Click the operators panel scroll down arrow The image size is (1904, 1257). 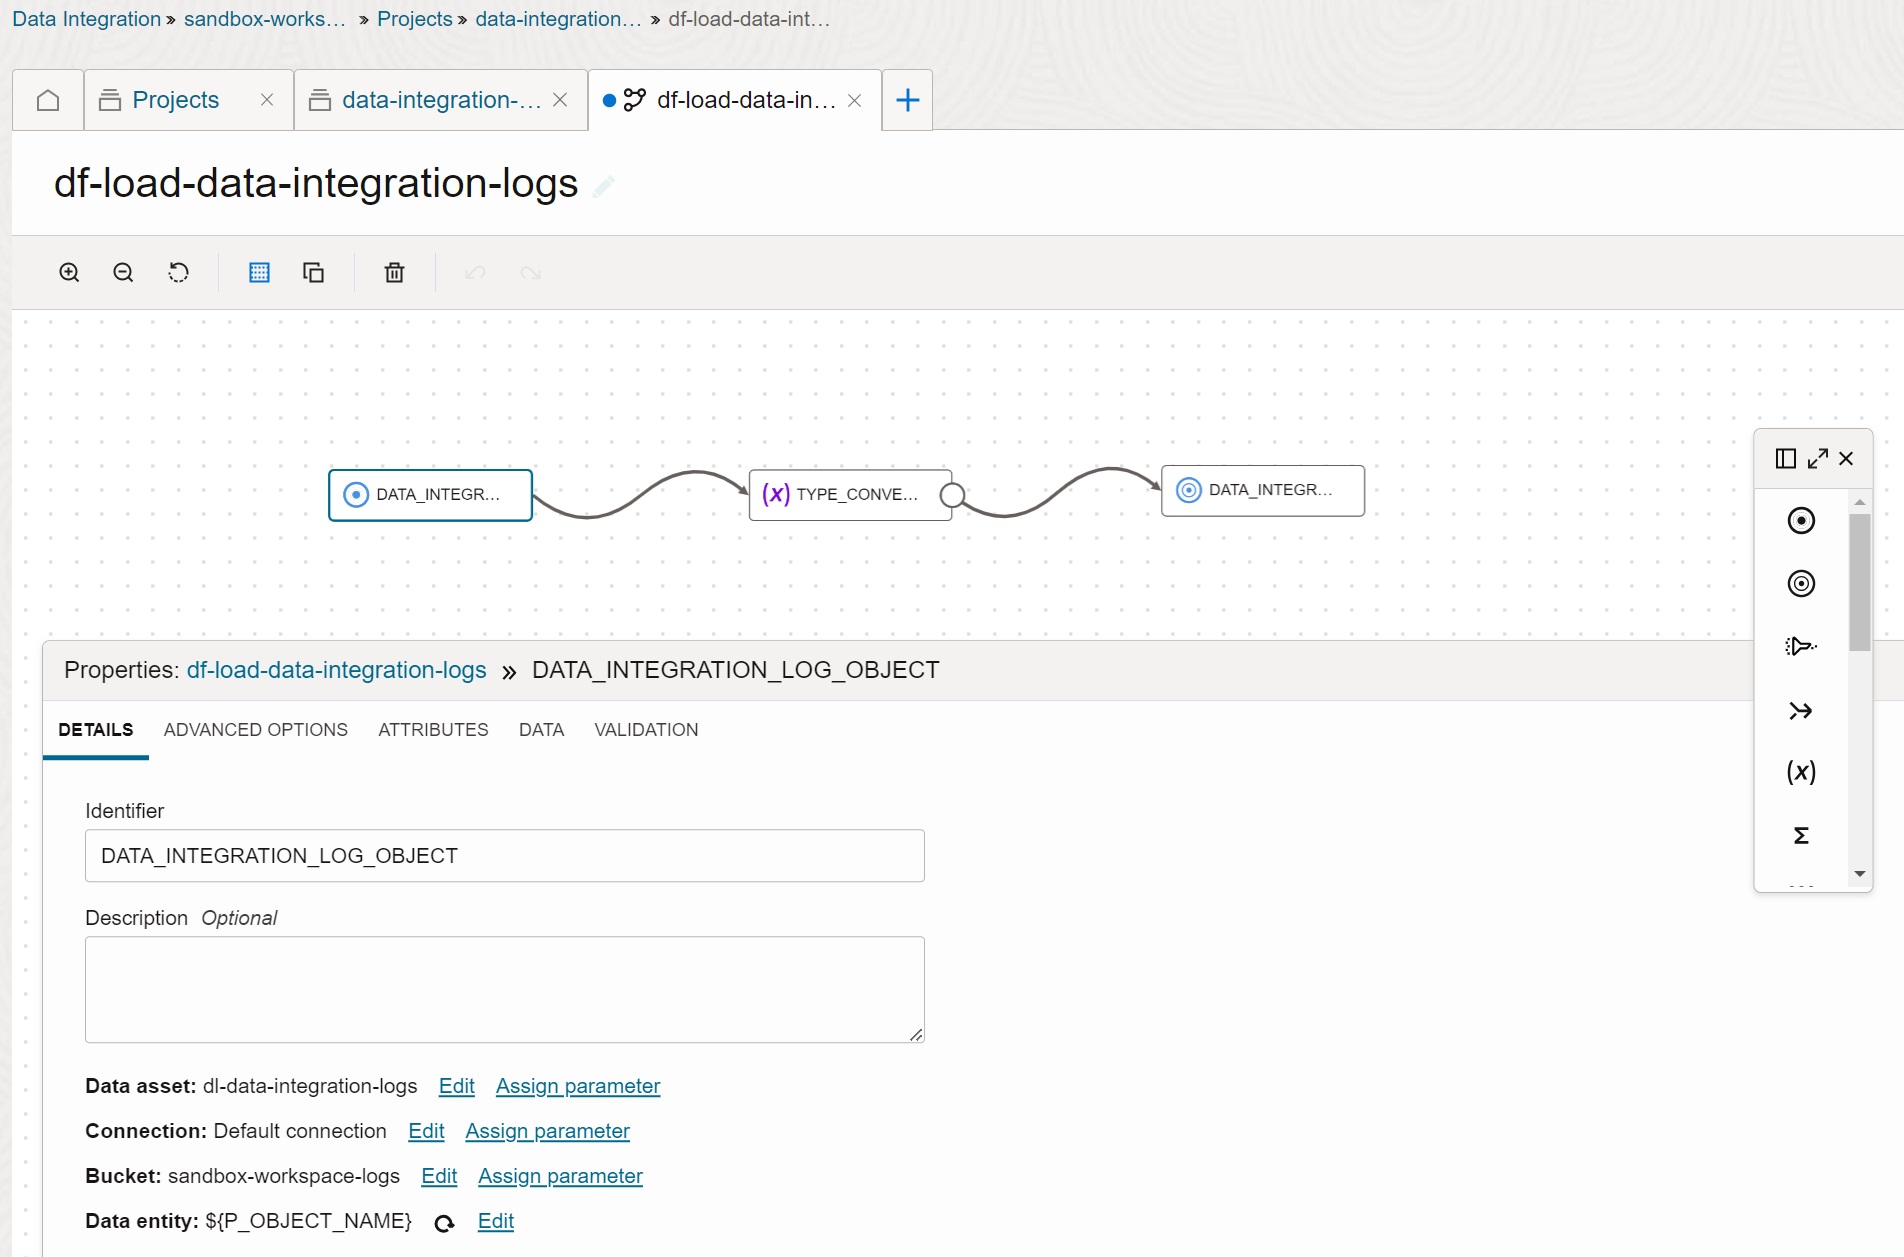click(1860, 874)
